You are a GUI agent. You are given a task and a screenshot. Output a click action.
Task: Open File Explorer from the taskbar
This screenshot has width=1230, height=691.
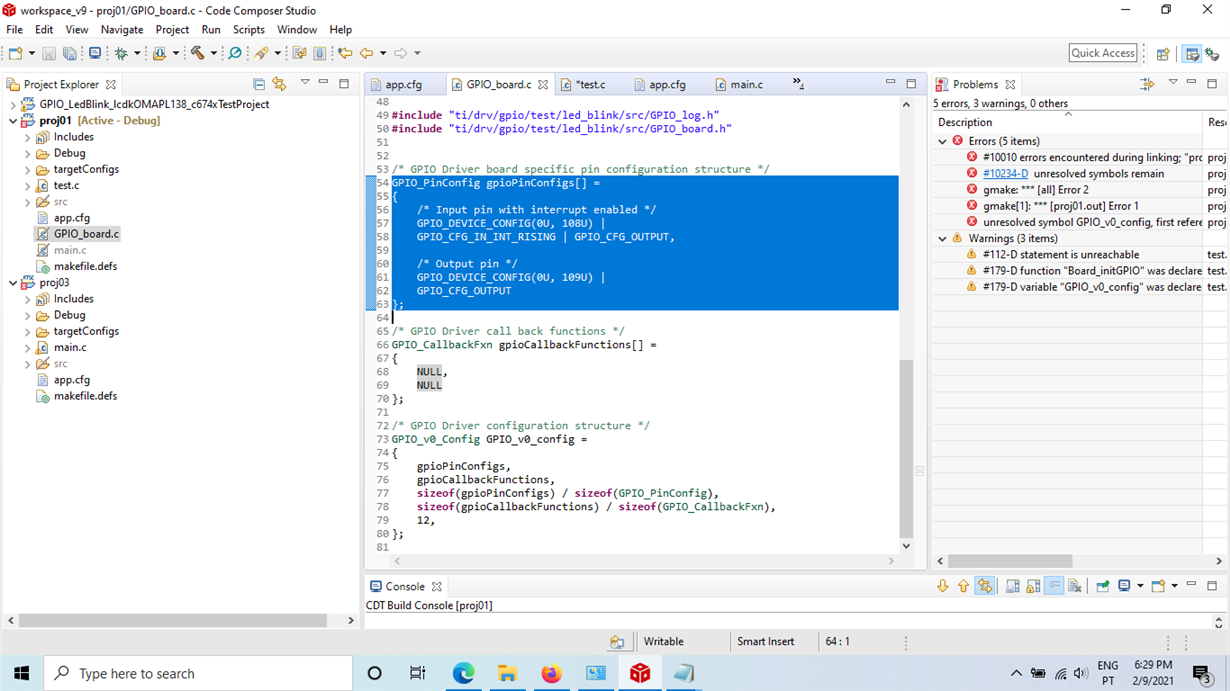(x=507, y=674)
